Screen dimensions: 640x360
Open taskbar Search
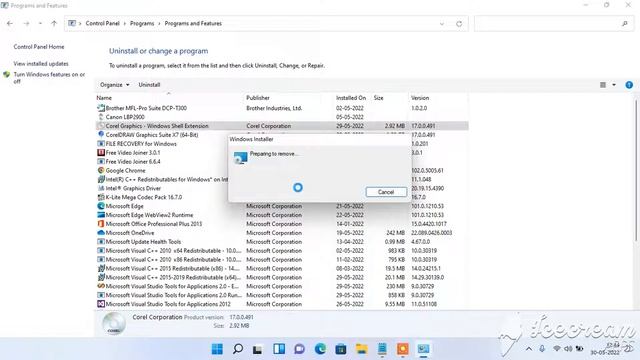(x=238, y=349)
